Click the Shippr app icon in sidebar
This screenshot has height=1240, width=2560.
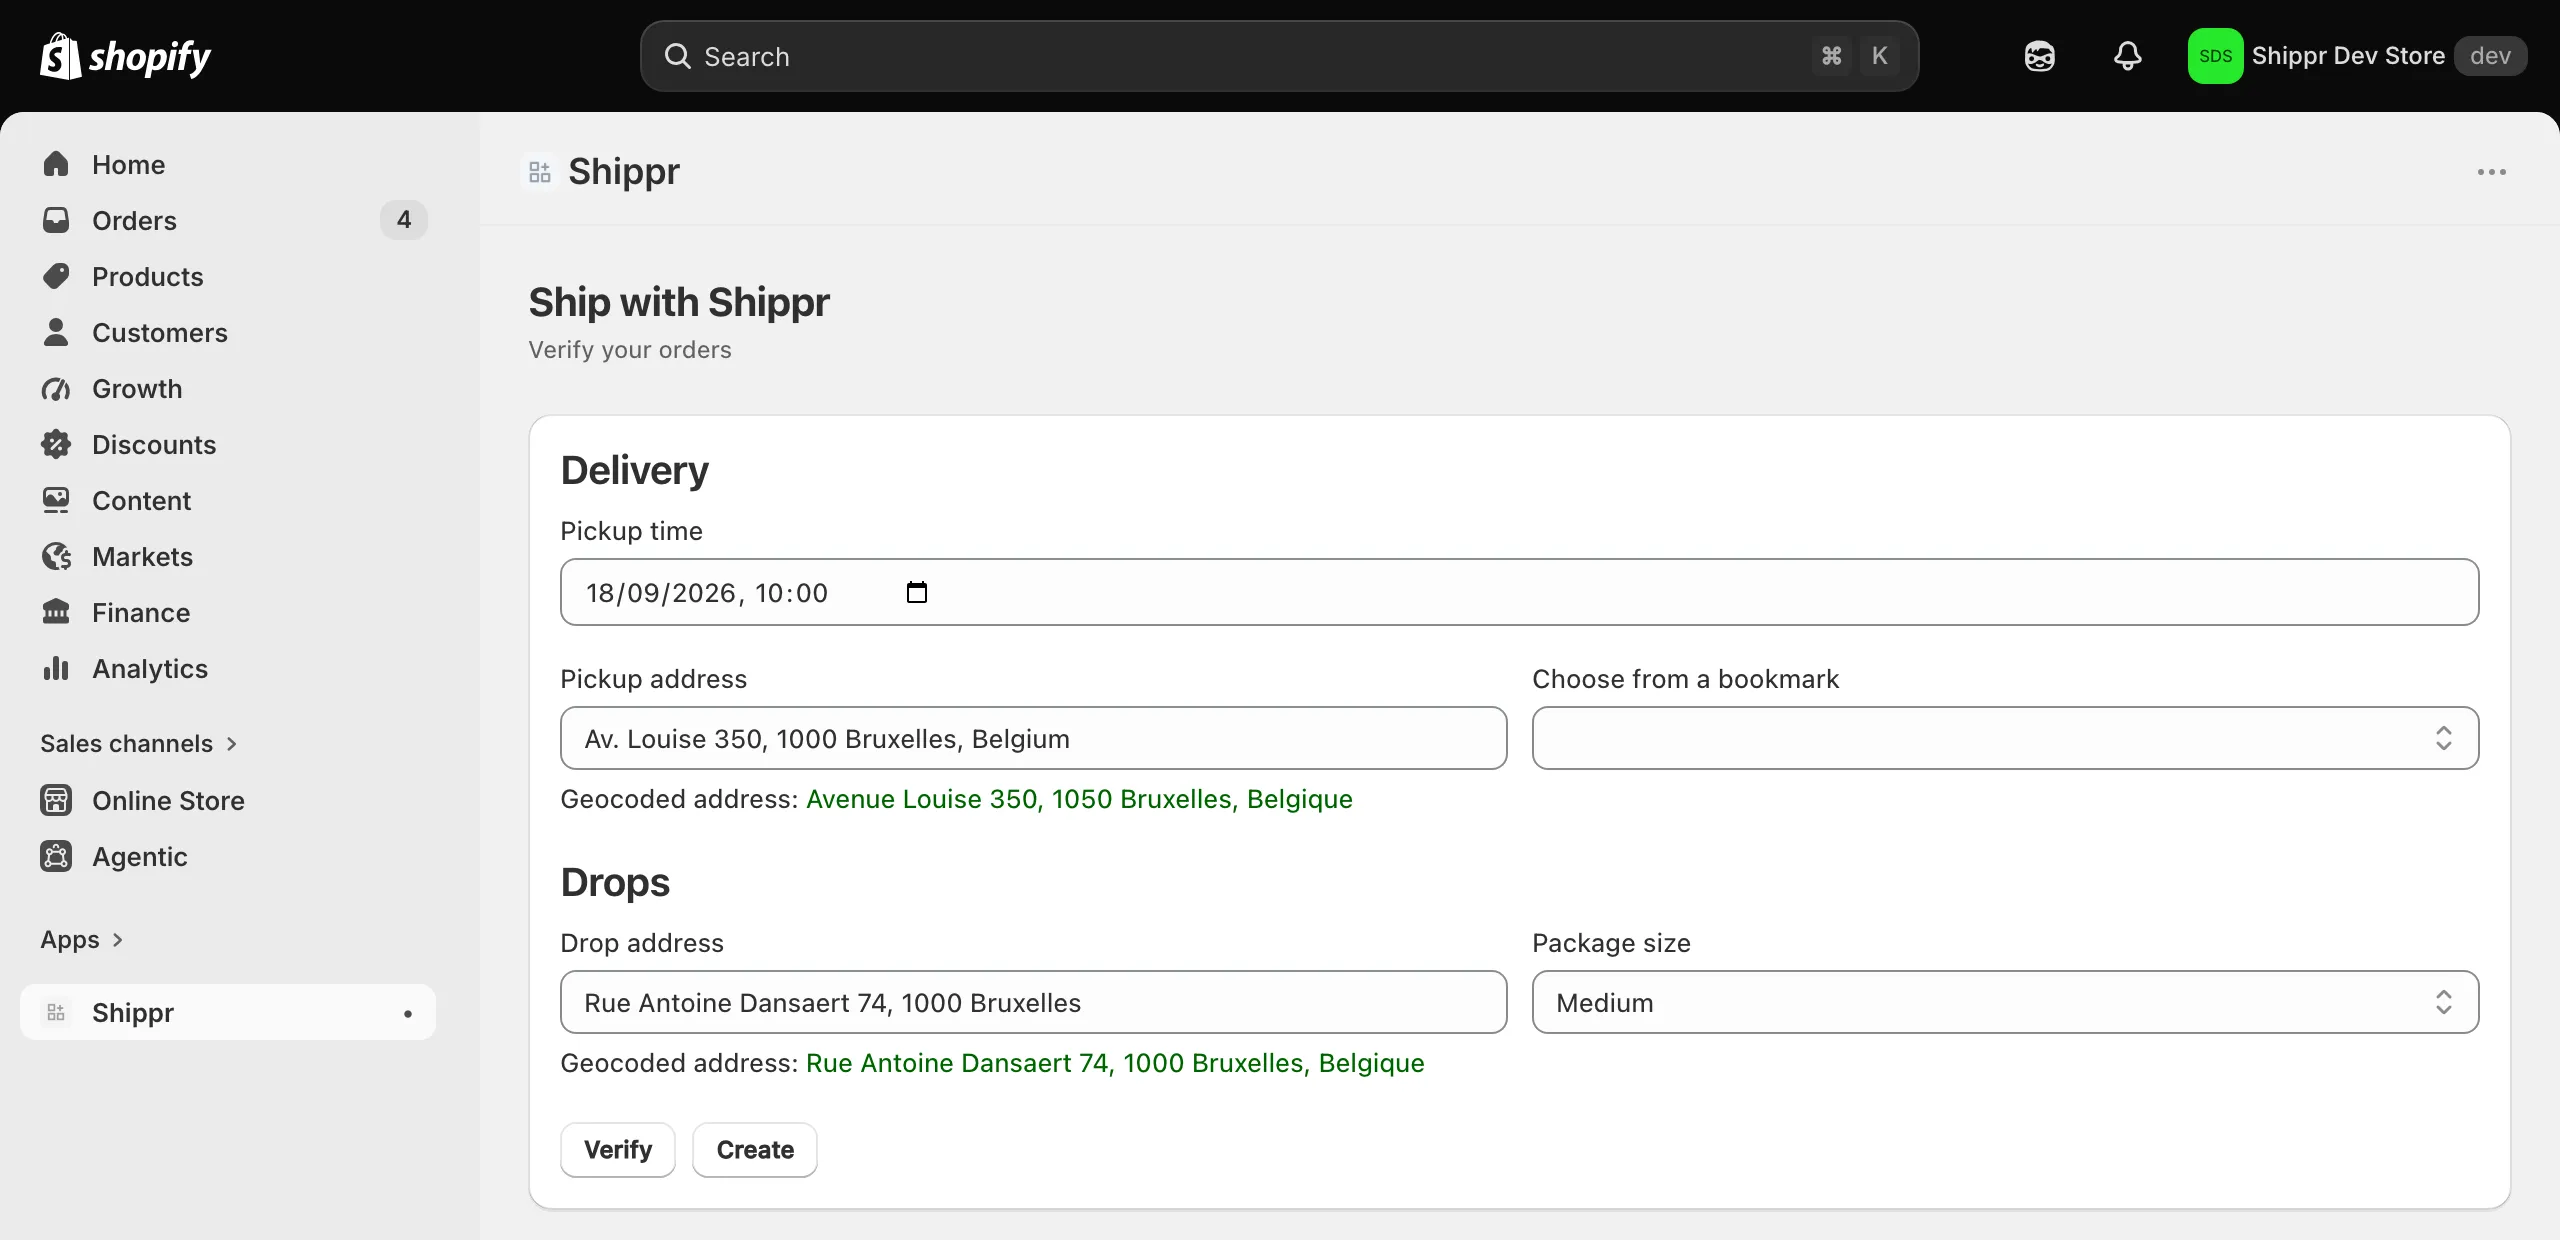coord(56,1012)
